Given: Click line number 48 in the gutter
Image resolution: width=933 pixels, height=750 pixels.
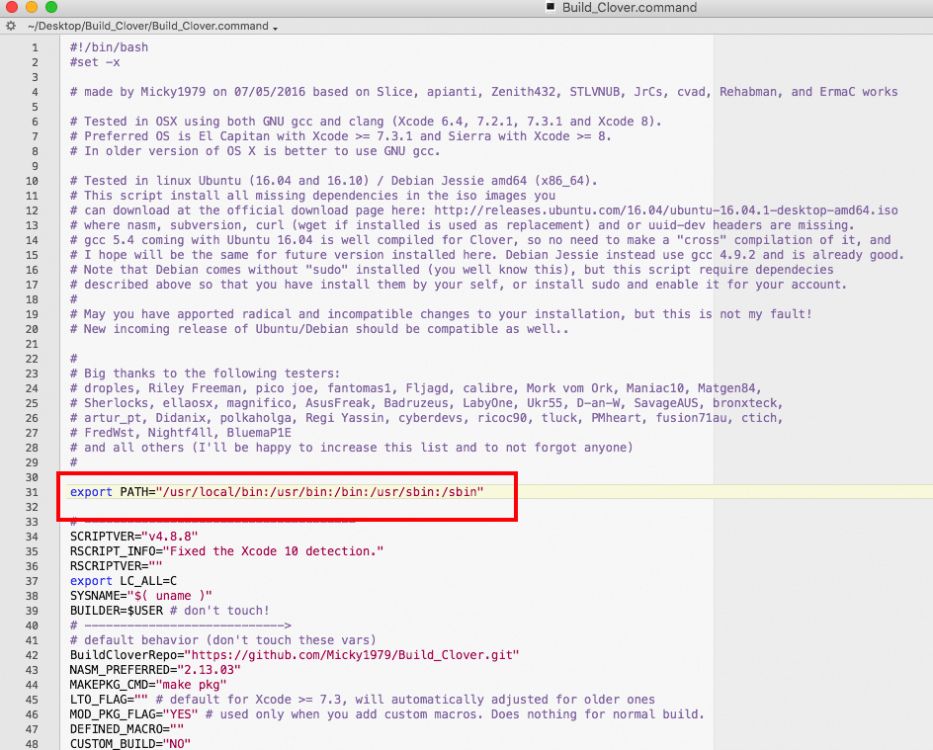Looking at the screenshot, I should point(32,744).
